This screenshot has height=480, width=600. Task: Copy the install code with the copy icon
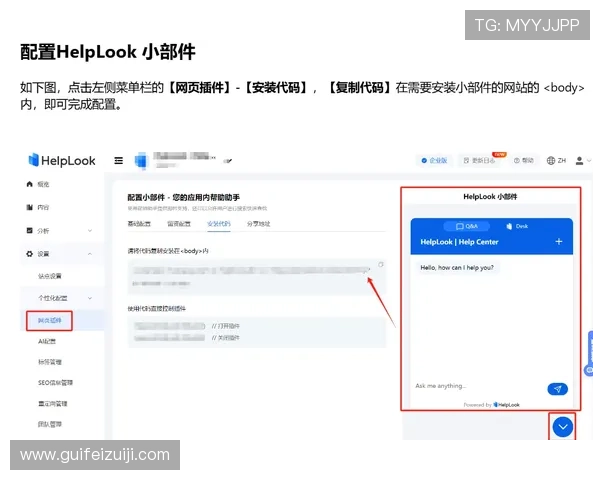[380, 264]
